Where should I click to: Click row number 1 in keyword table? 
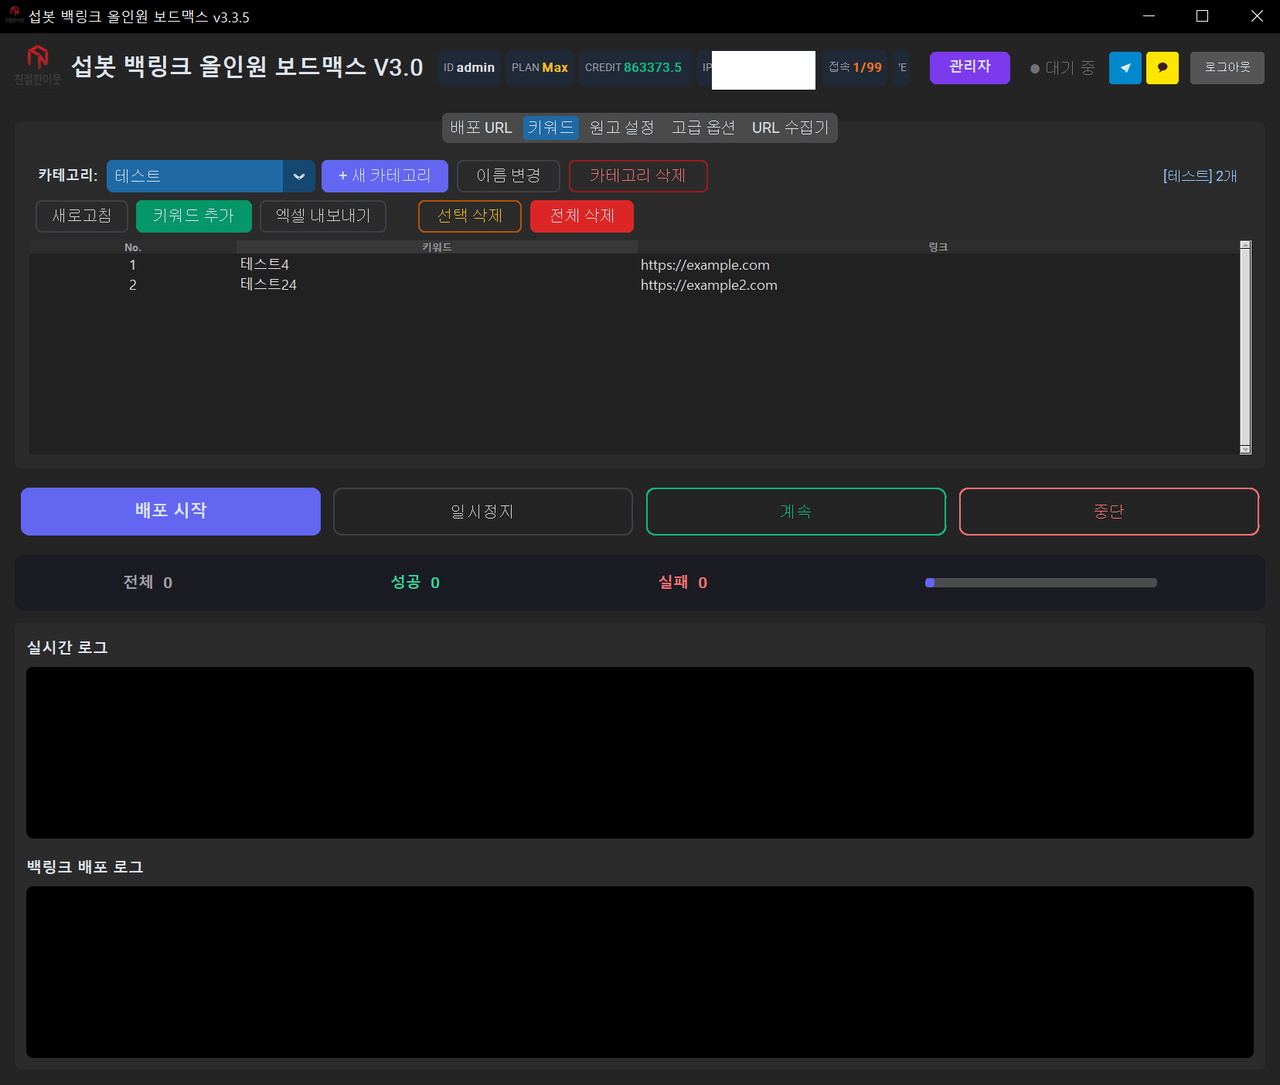133,265
